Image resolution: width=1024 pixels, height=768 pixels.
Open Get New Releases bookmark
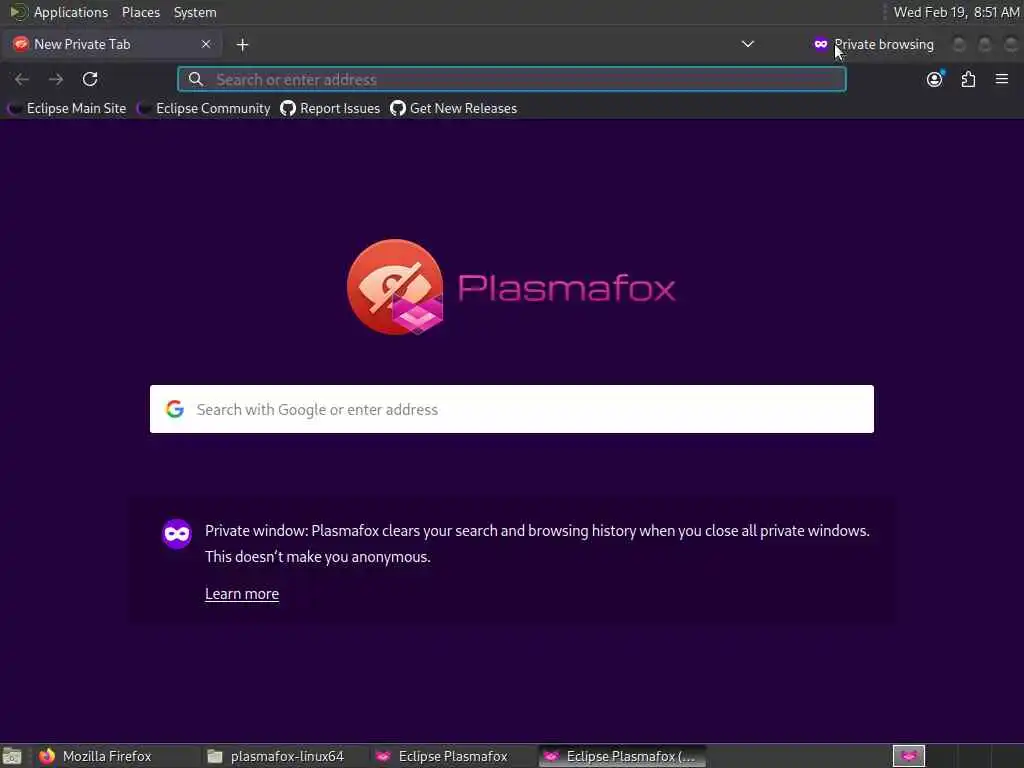click(x=453, y=108)
